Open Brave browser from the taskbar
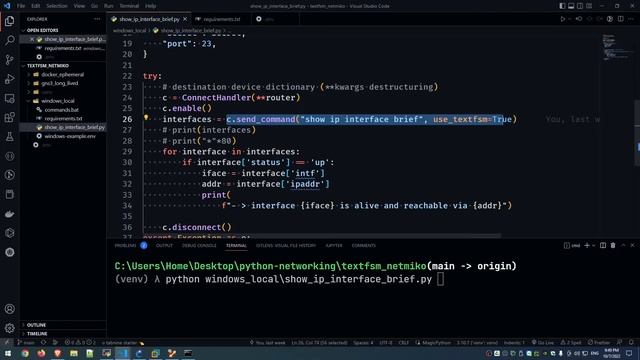The image size is (640, 360). pos(58,353)
